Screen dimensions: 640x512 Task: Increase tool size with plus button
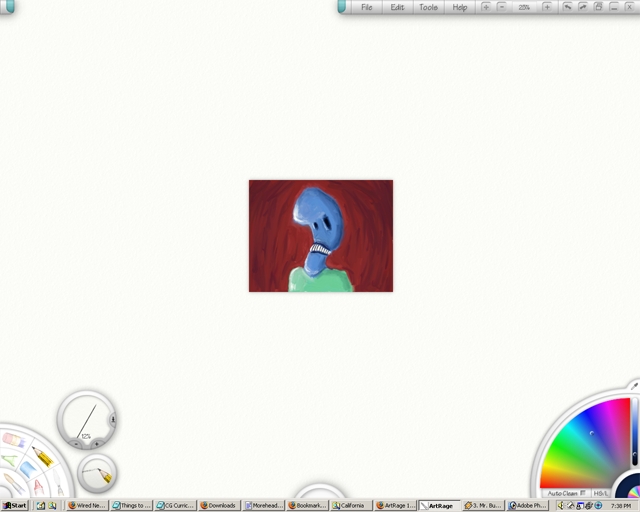97,444
